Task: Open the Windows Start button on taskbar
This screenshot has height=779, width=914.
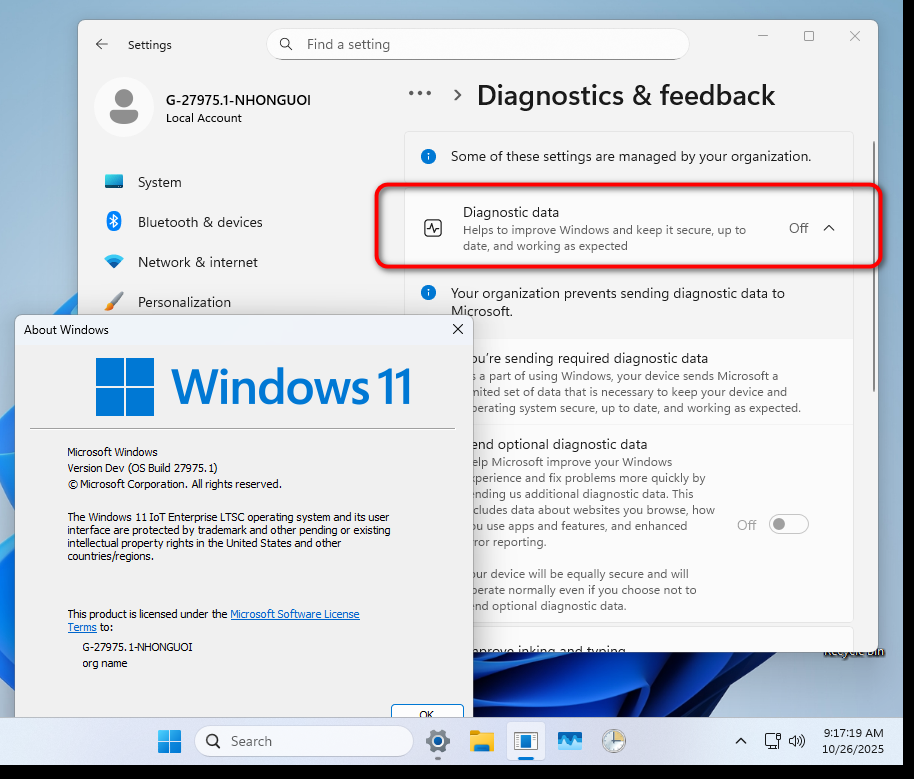Action: click(x=170, y=741)
